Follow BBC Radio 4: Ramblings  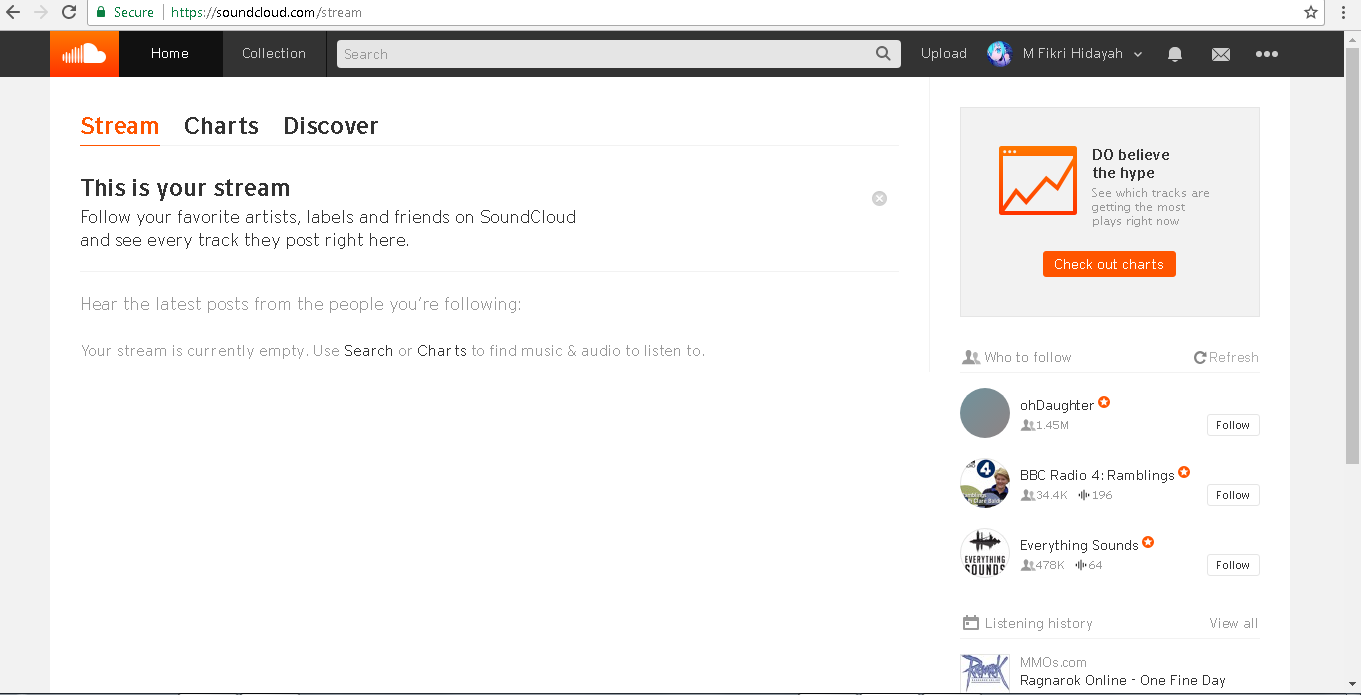click(1233, 495)
